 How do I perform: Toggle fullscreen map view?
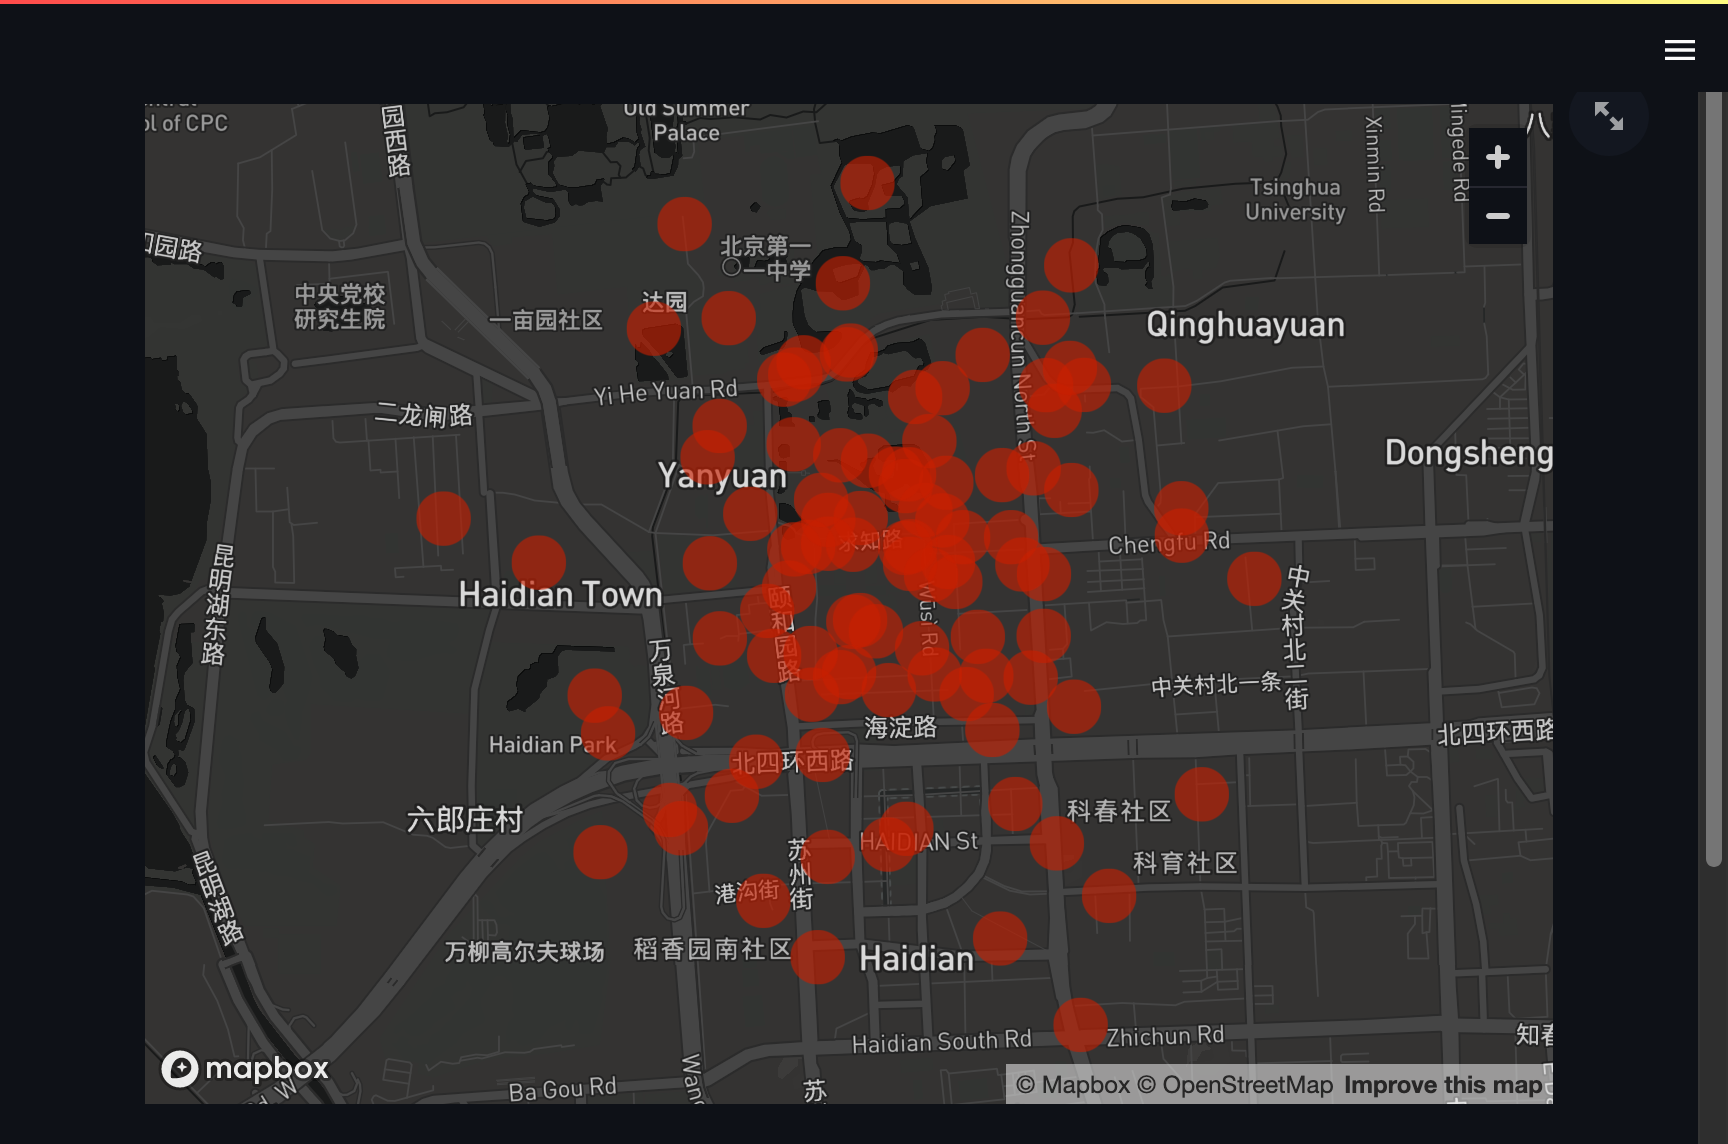click(x=1608, y=117)
